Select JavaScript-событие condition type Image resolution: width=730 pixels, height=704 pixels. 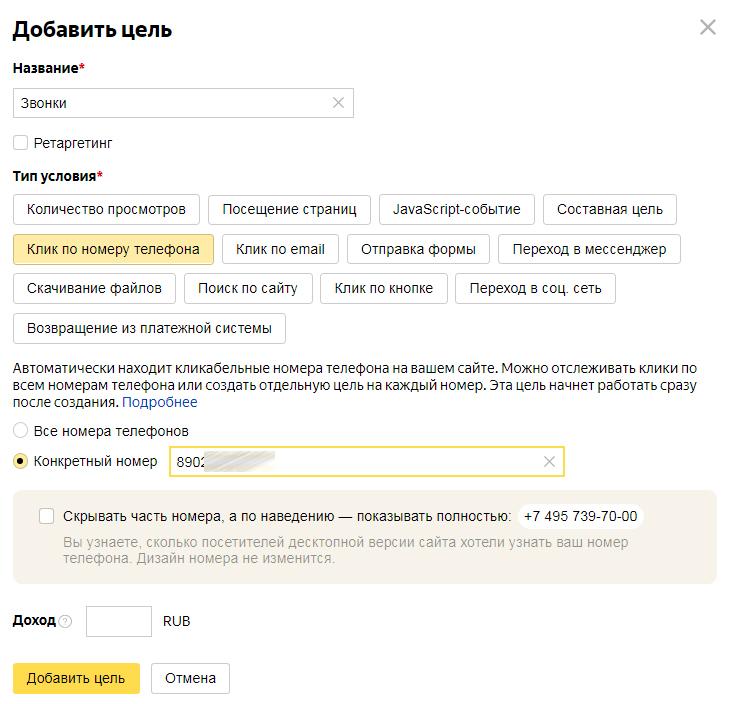pyautogui.click(x=456, y=209)
